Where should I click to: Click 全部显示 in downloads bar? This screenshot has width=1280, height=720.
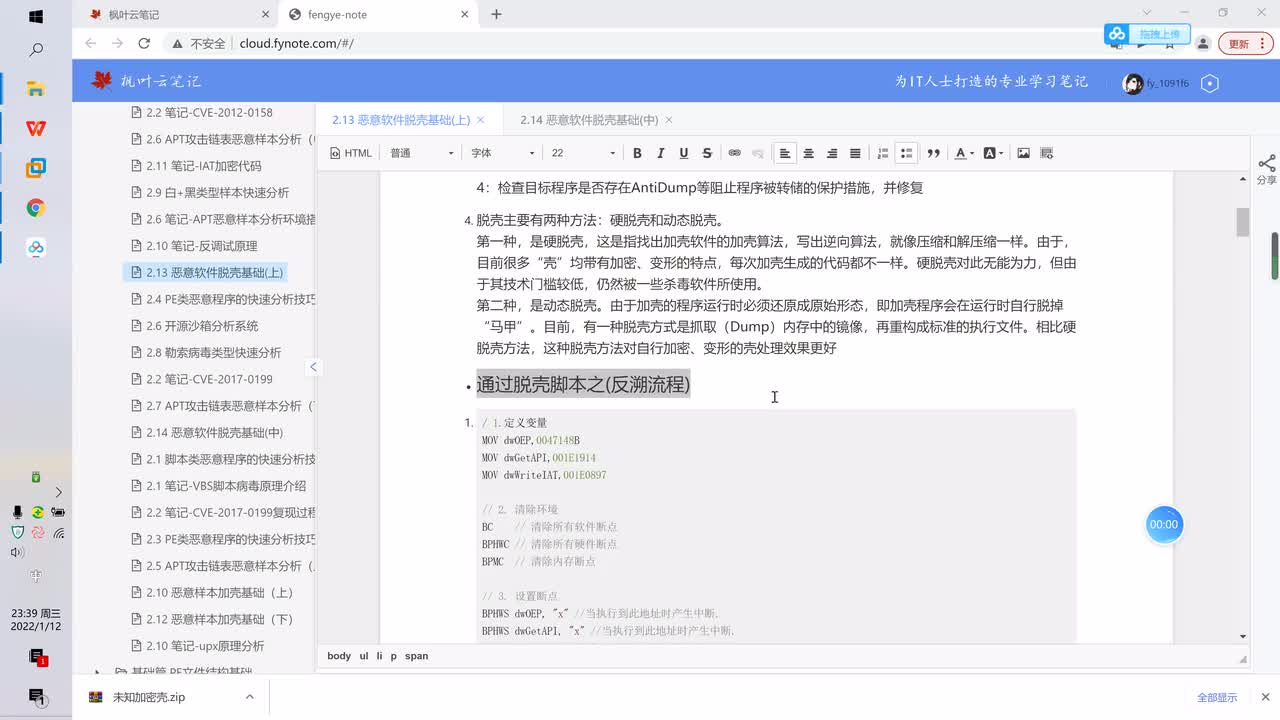[1217, 697]
